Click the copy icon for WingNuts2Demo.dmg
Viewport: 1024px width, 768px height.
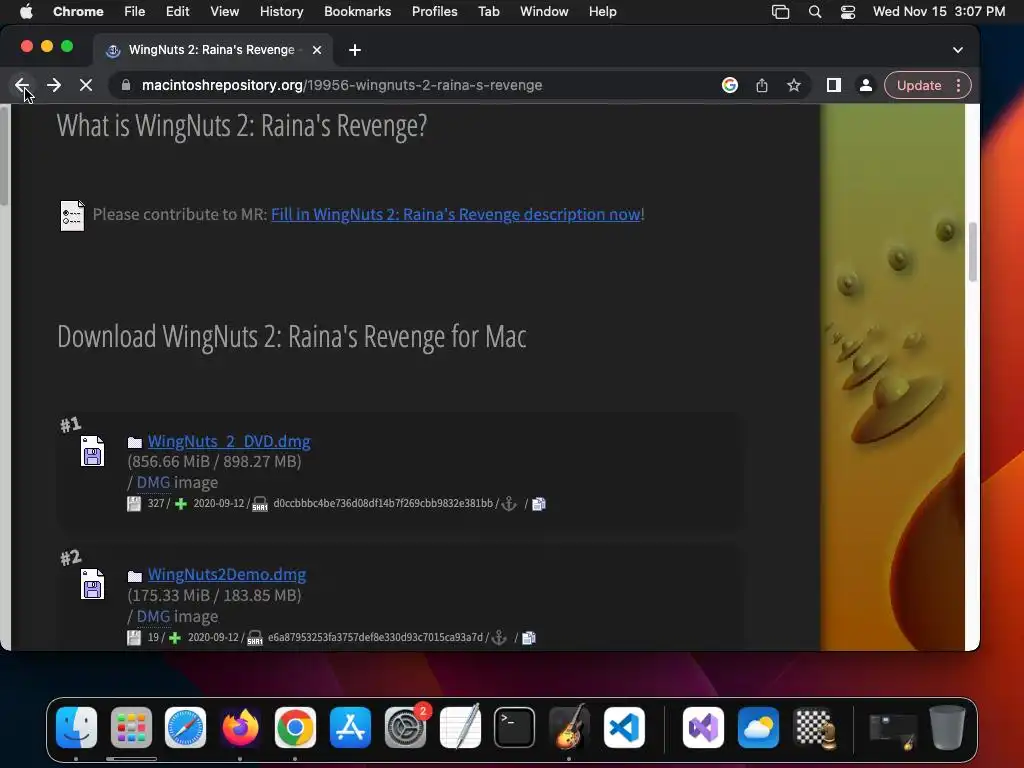pyautogui.click(x=529, y=637)
